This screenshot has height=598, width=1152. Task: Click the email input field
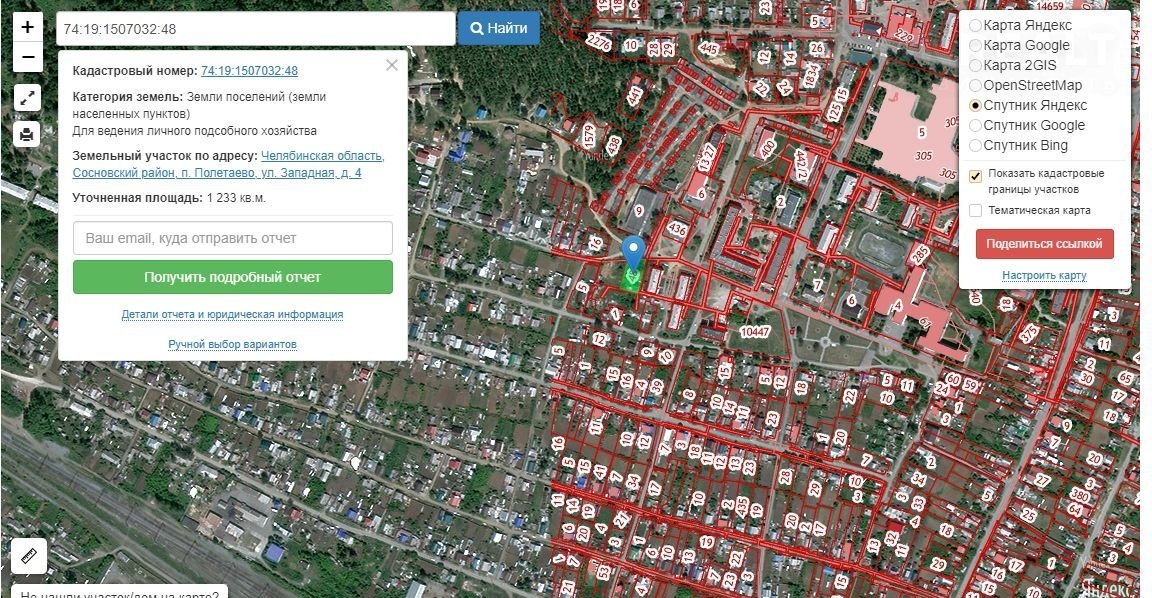(x=232, y=238)
